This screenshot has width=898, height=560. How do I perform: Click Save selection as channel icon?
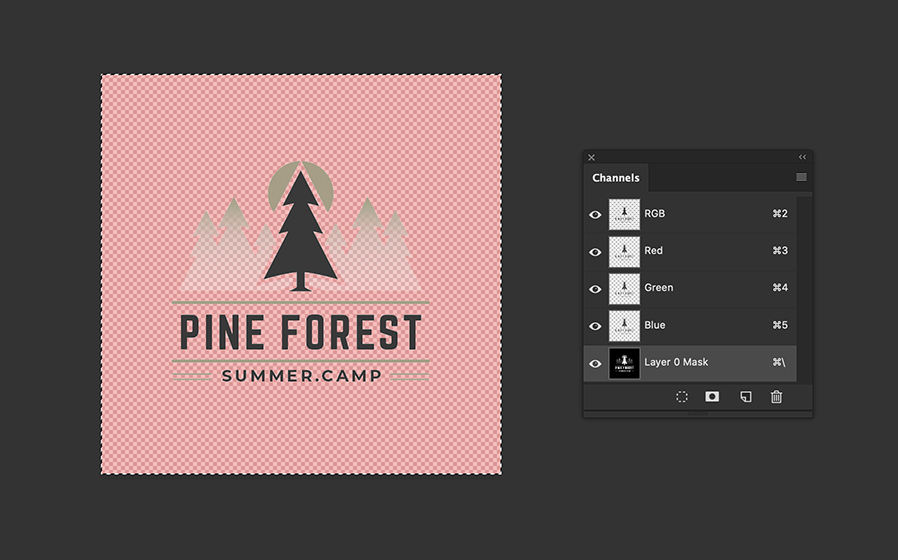click(712, 397)
